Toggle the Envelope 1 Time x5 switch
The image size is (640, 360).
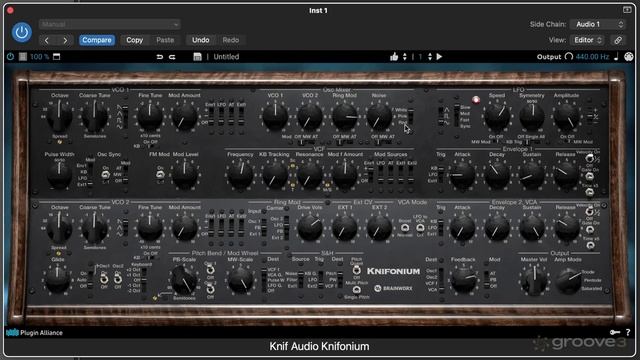click(590, 192)
